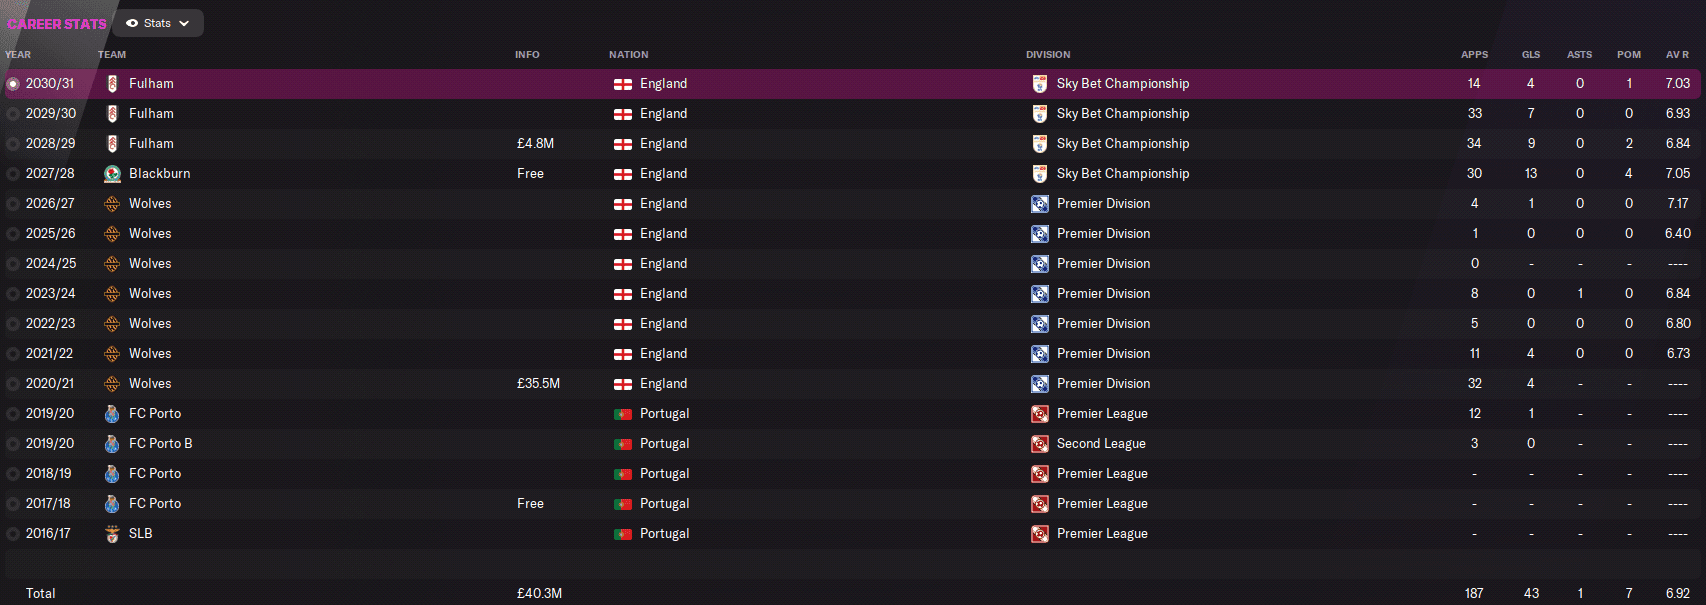Click the DIVISION column header
This screenshot has height=605, width=1706.
tap(1048, 55)
